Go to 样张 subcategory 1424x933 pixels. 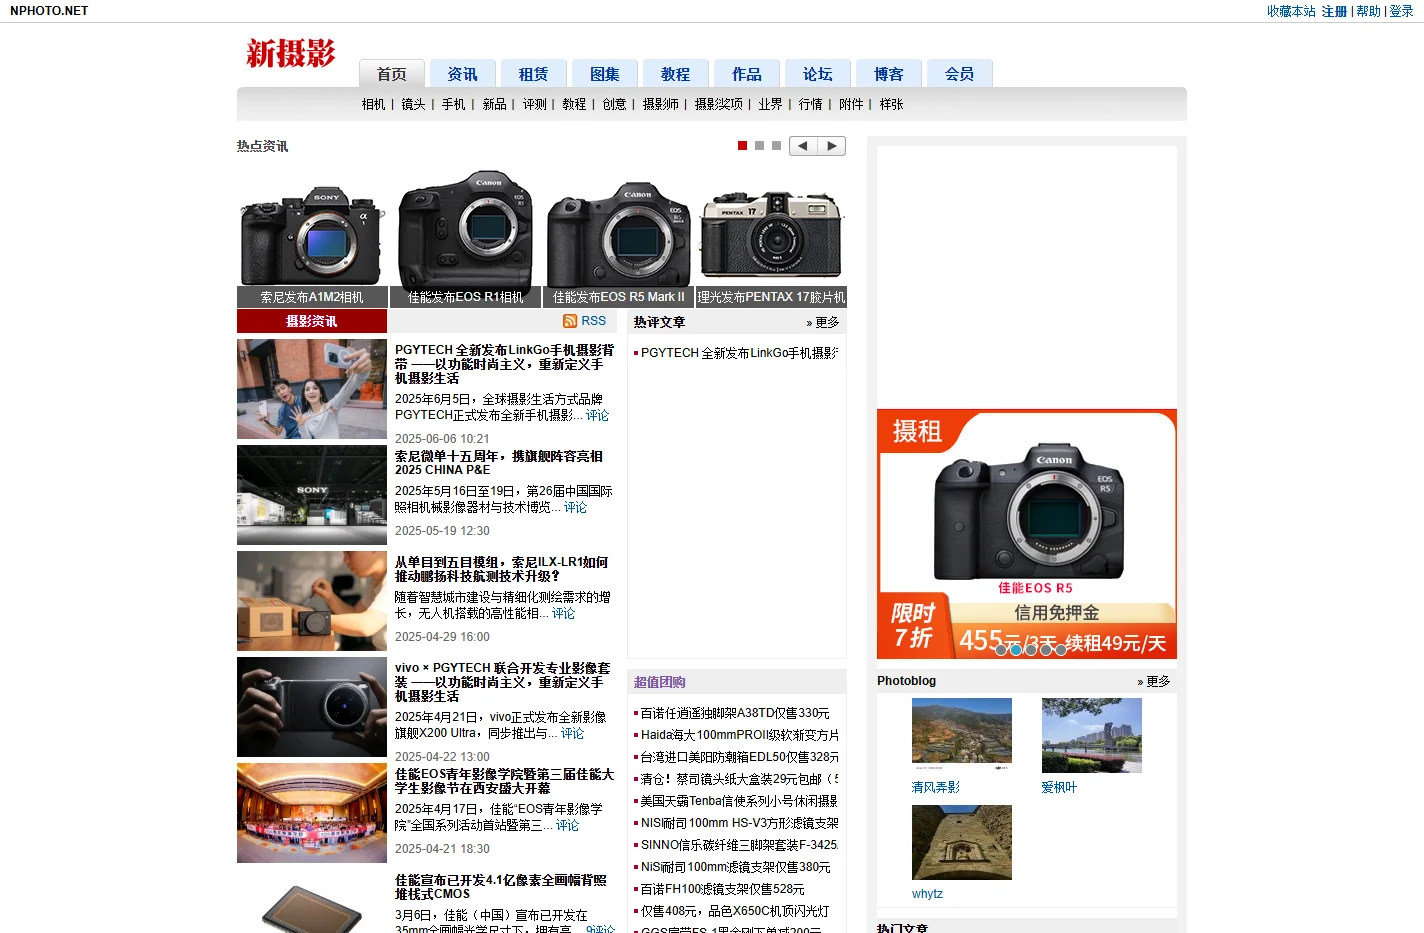pos(891,104)
